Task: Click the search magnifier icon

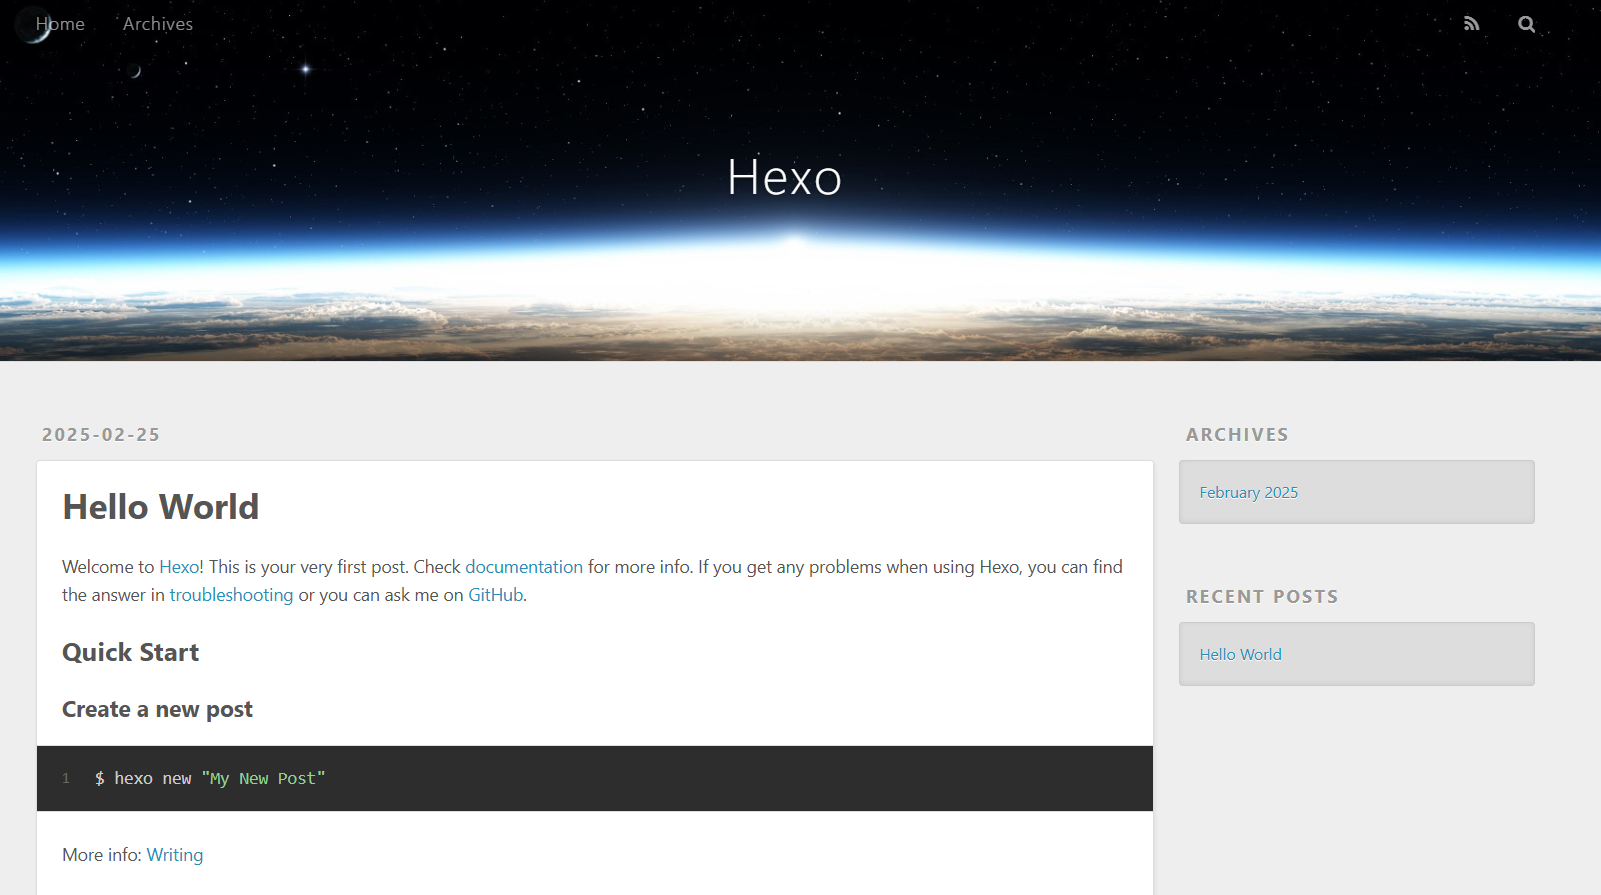Action: point(1526,24)
